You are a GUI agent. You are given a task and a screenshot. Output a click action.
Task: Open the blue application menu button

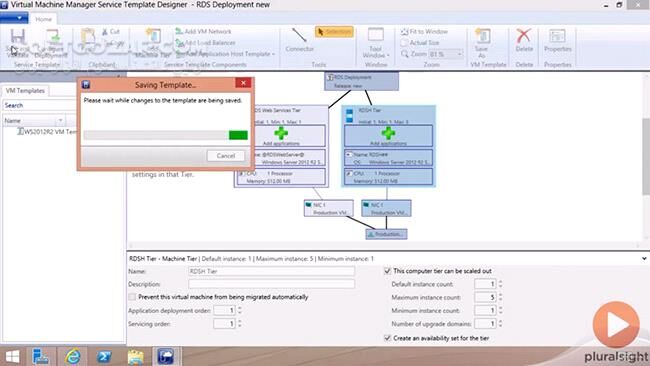coord(14,18)
